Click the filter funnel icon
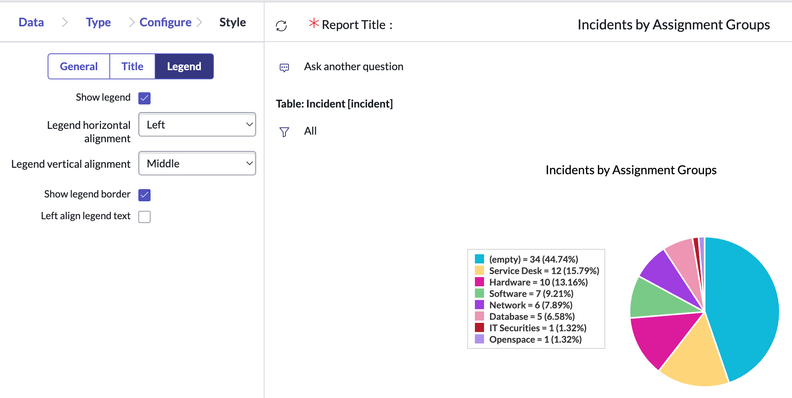The image size is (792, 398). coord(284,132)
